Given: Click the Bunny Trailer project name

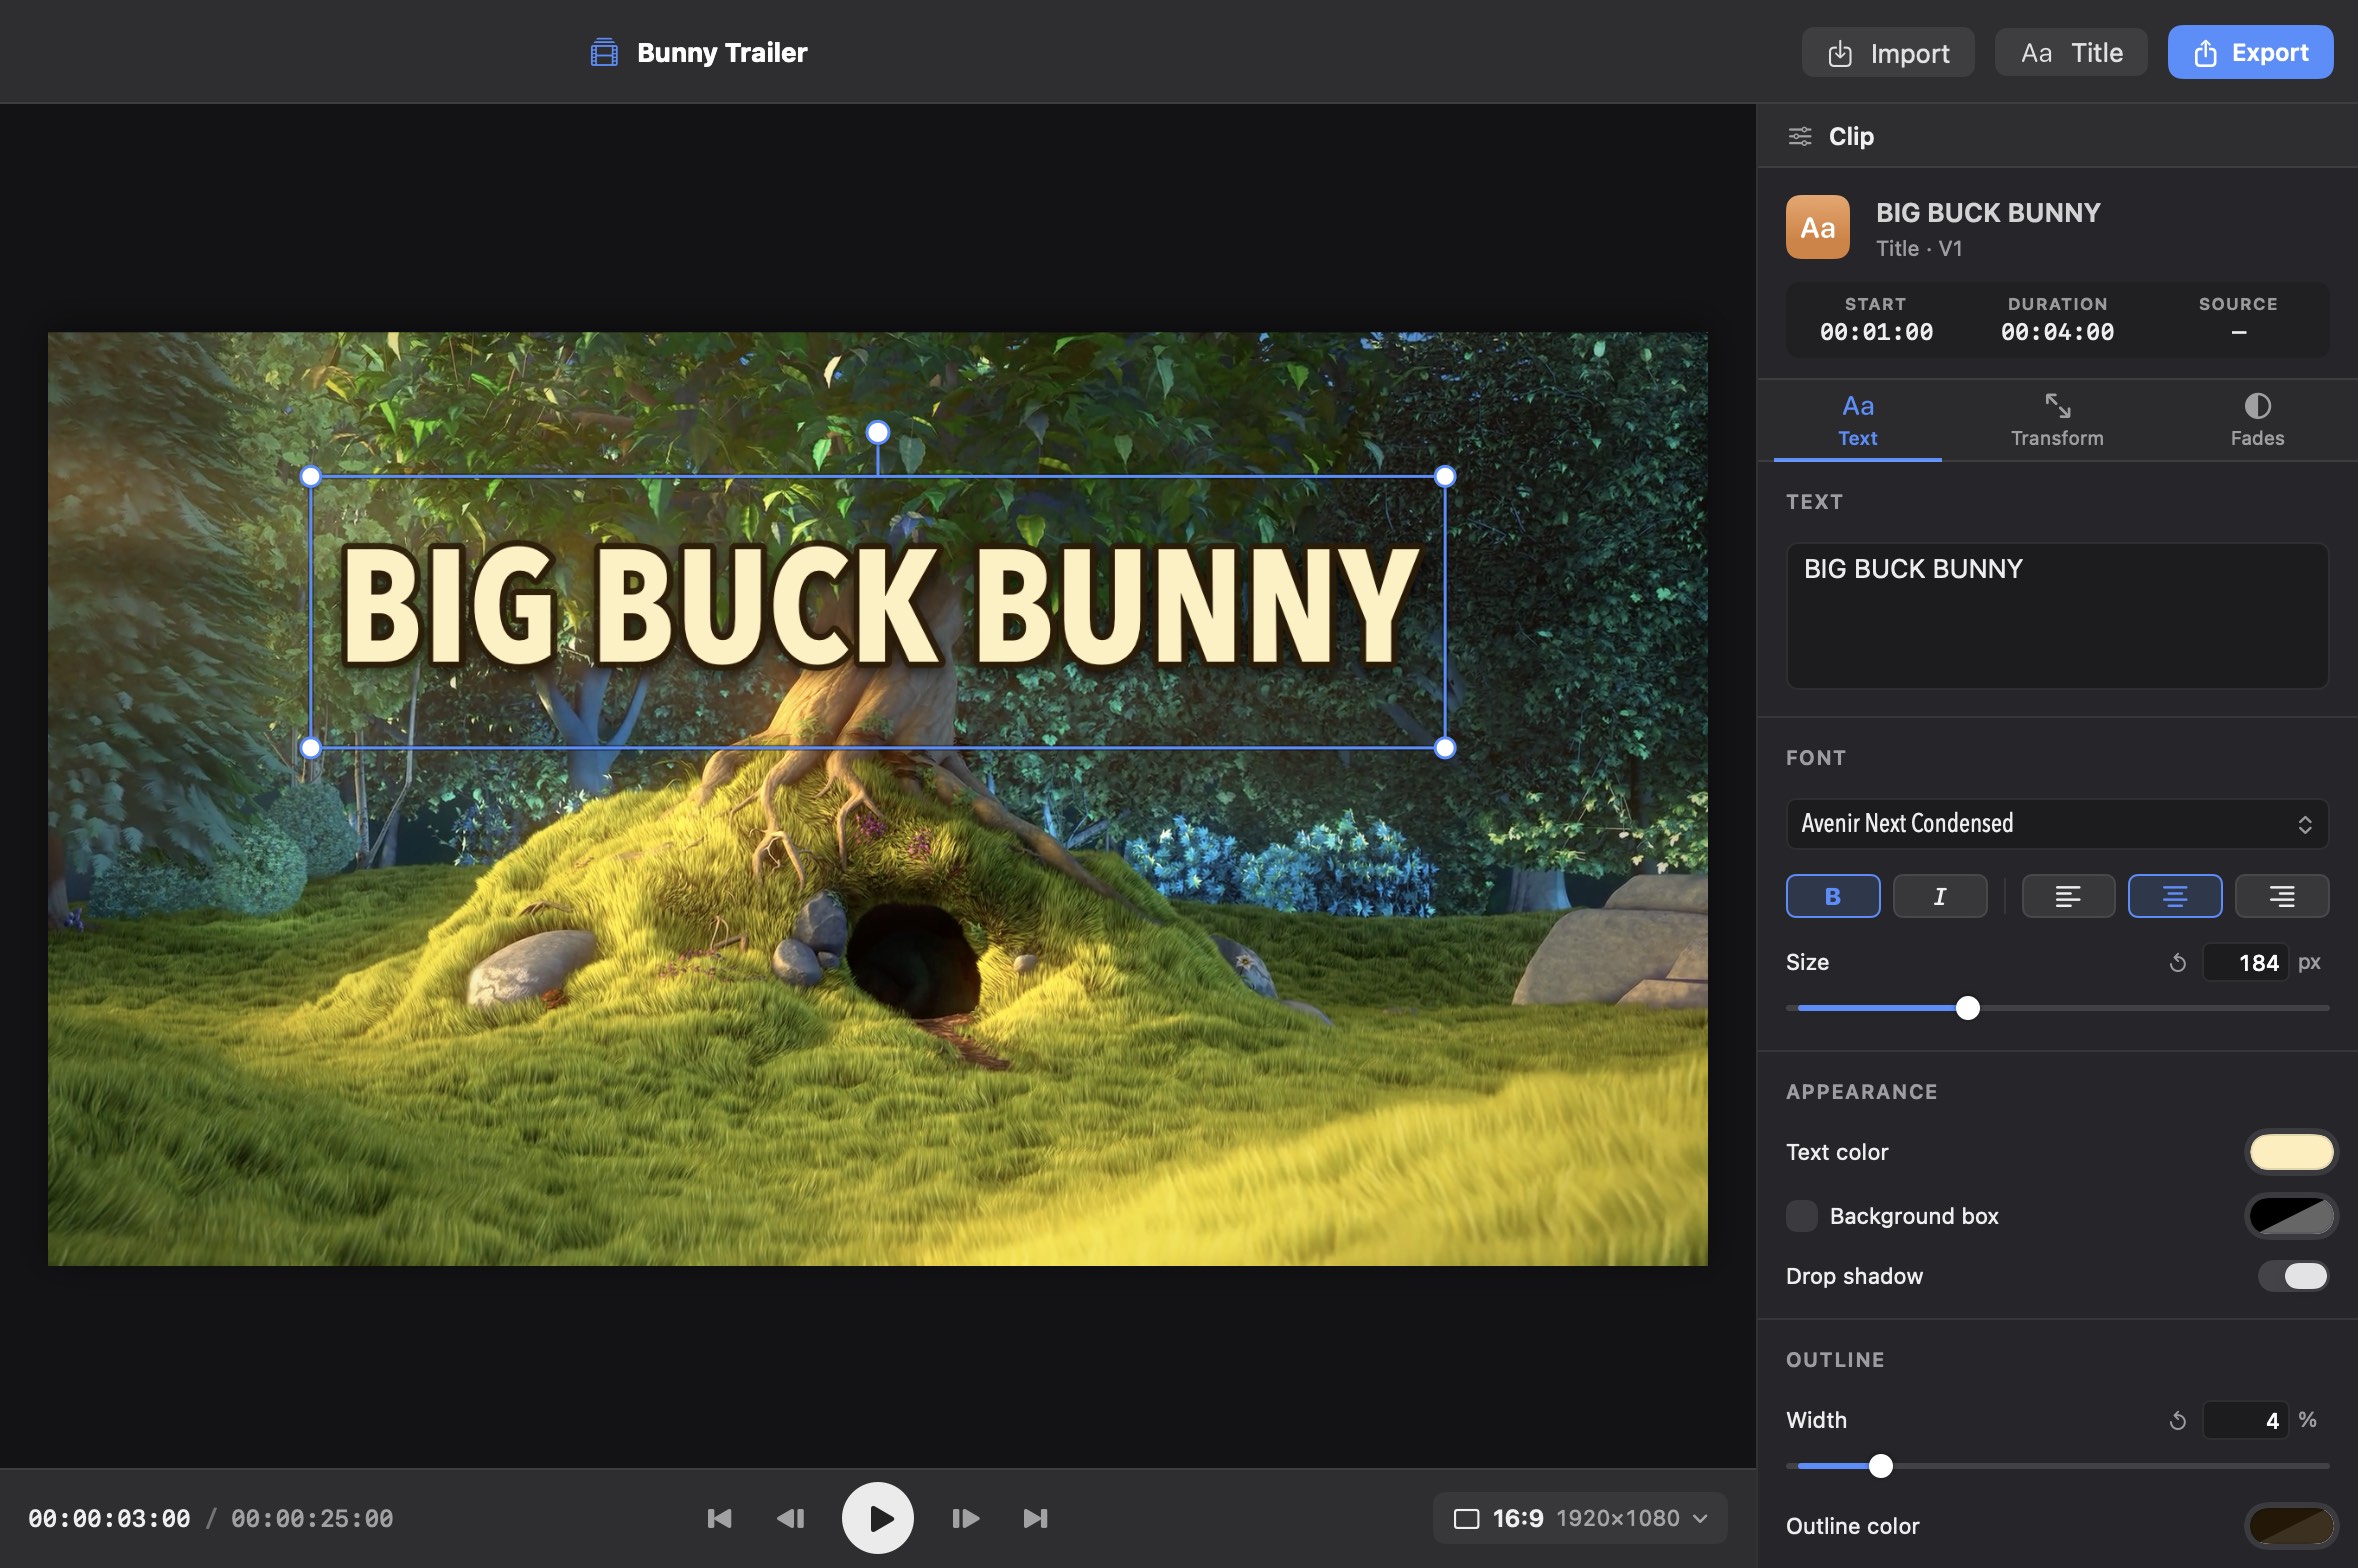Looking at the screenshot, I should (x=722, y=52).
